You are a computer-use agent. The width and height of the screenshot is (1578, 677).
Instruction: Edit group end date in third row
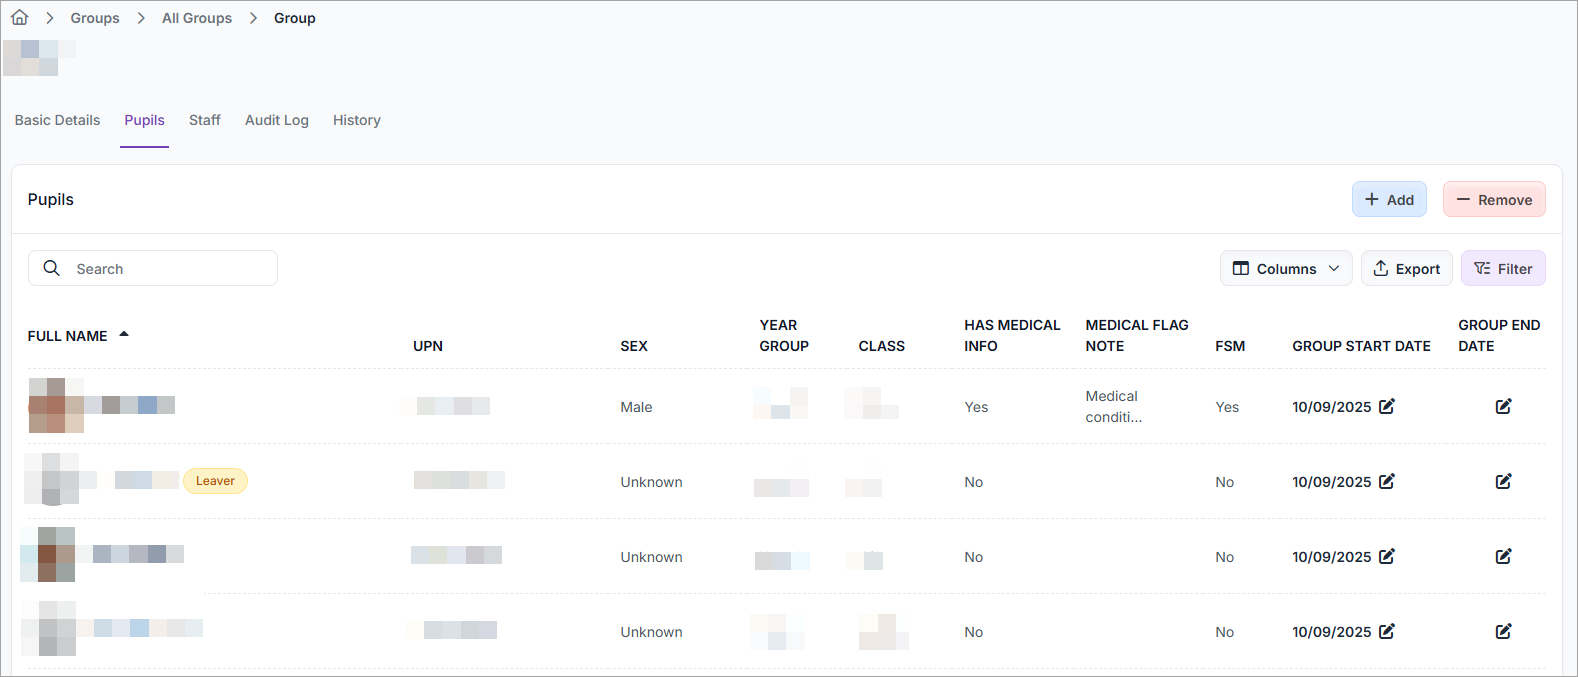1503,556
